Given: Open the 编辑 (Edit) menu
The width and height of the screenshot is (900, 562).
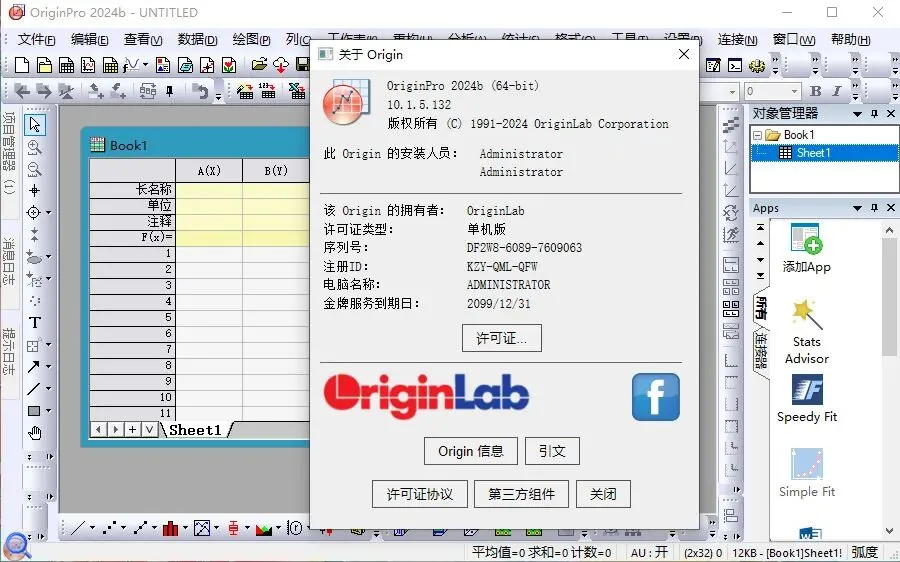Looking at the screenshot, I should 90,40.
